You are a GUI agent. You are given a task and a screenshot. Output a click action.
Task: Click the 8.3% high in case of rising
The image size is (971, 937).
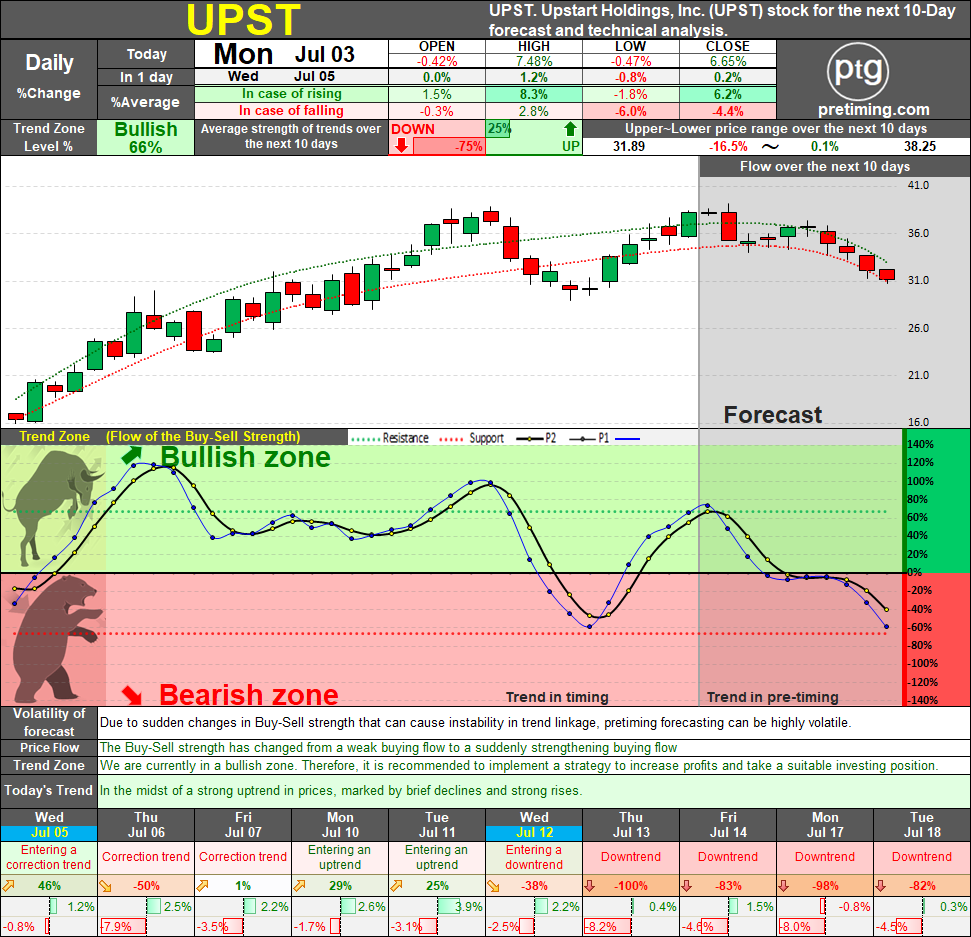[x=534, y=94]
